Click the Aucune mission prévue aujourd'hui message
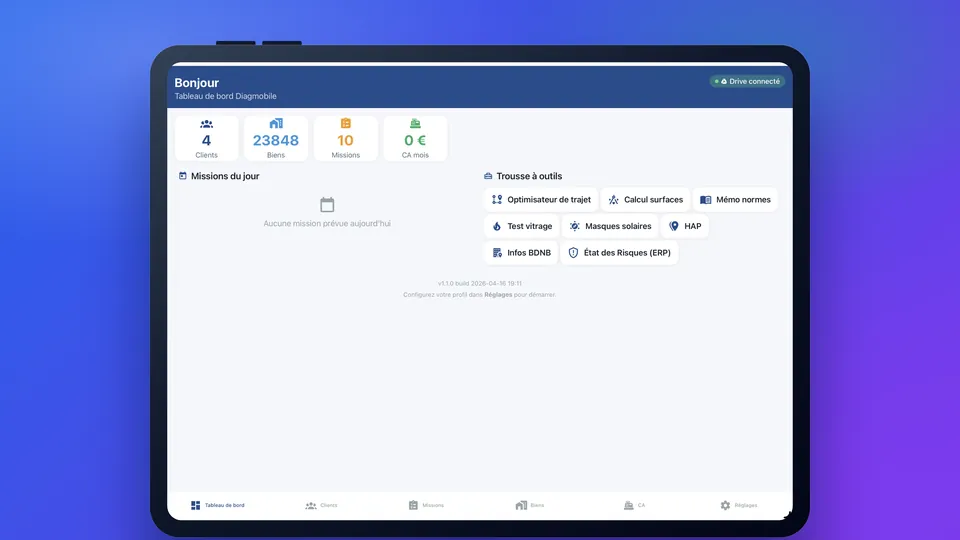The width and height of the screenshot is (960, 540). 327,223
